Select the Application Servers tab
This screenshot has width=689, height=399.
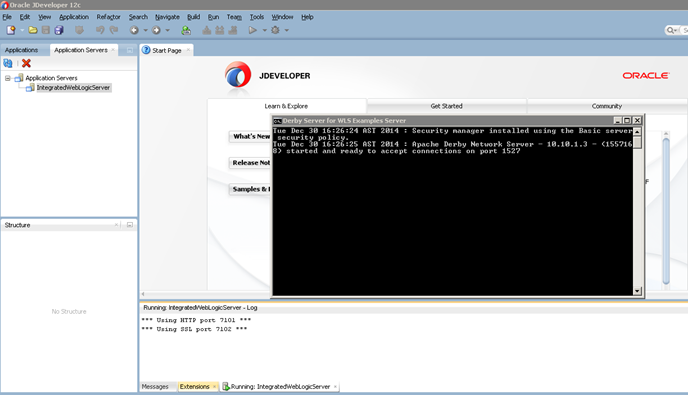(80, 50)
